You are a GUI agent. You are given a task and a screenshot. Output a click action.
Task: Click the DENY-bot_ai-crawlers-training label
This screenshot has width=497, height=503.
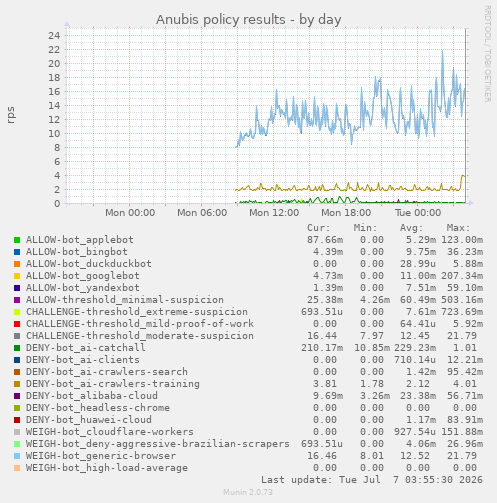tap(113, 384)
